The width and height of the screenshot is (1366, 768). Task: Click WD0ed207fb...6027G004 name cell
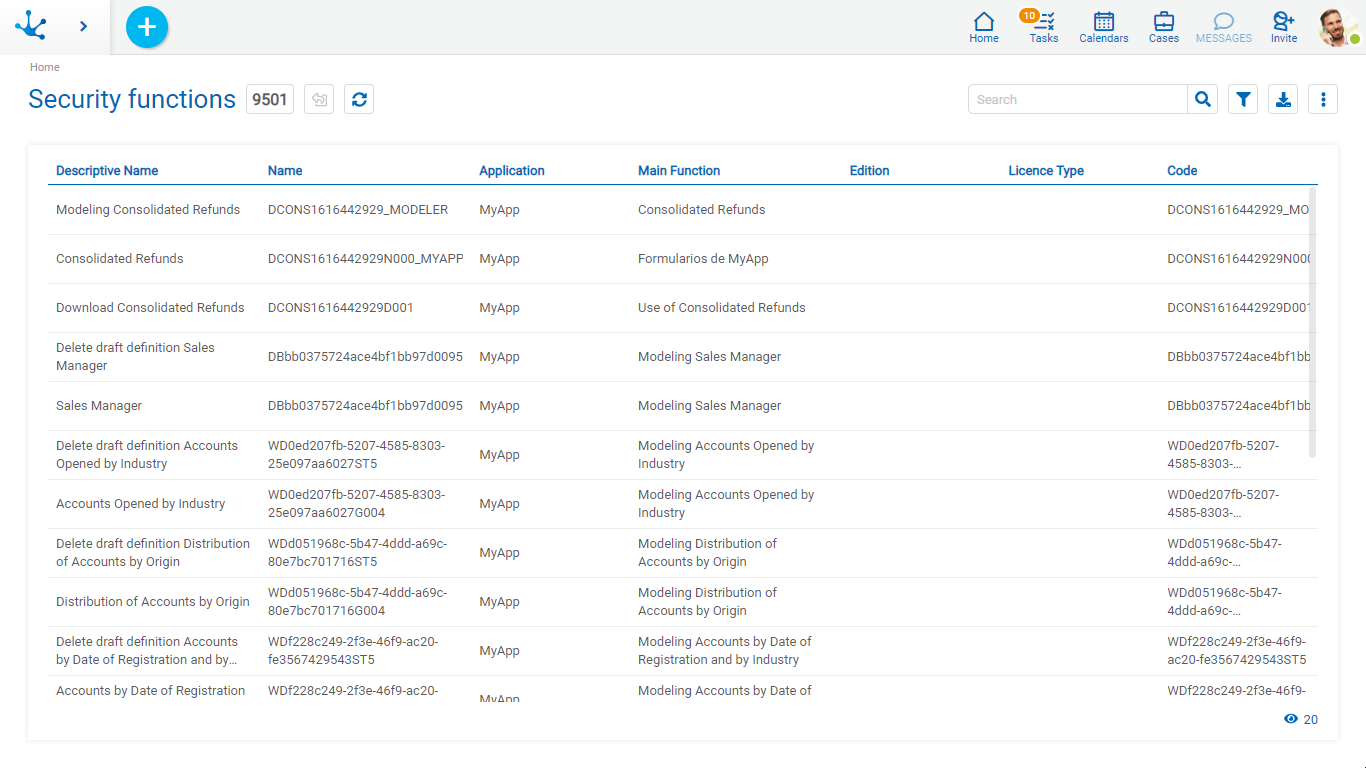pos(357,504)
